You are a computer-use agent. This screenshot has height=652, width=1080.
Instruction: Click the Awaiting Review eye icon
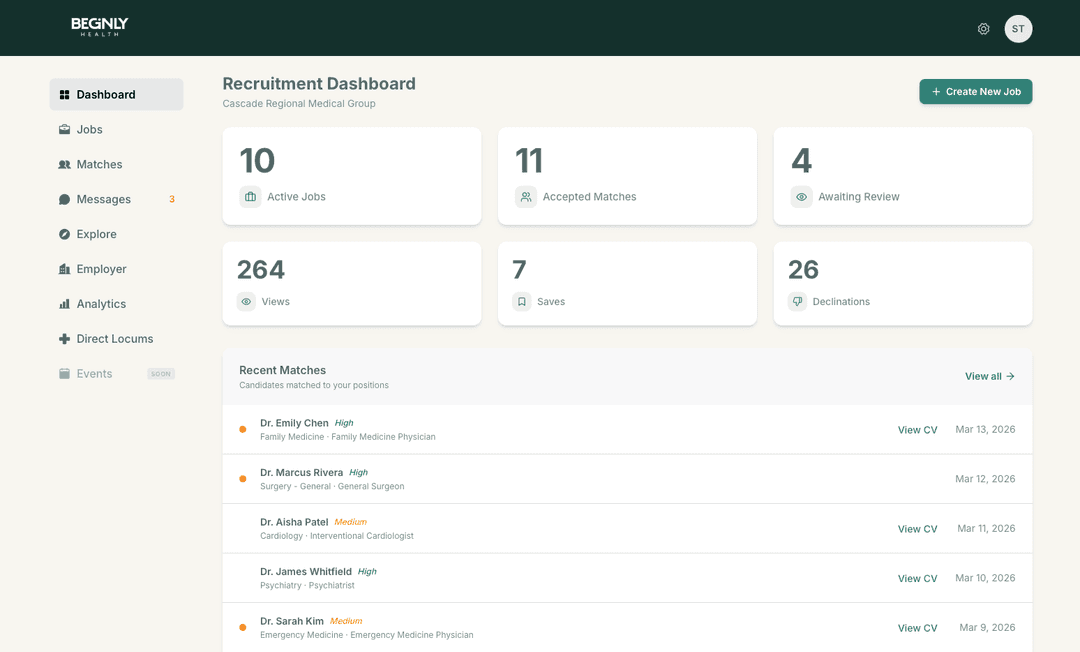(801, 197)
